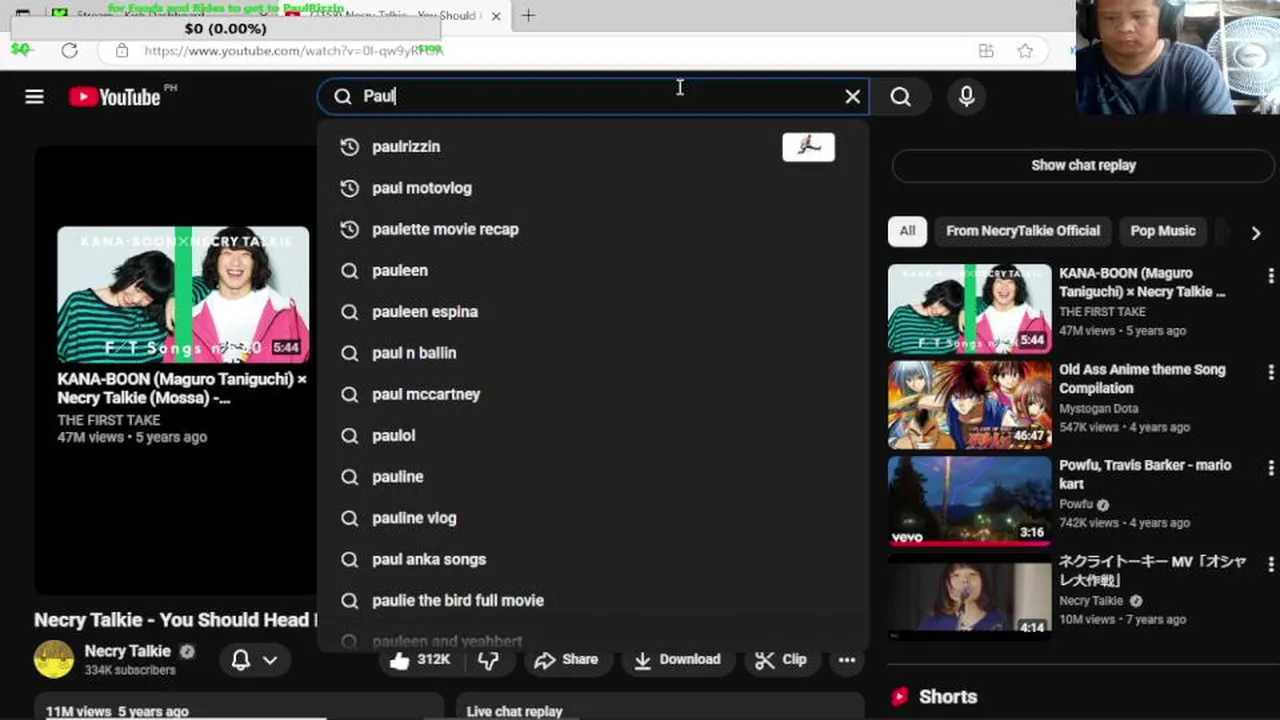Image resolution: width=1280 pixels, height=720 pixels.
Task: Click the browser address bar URL
Action: [294, 50]
